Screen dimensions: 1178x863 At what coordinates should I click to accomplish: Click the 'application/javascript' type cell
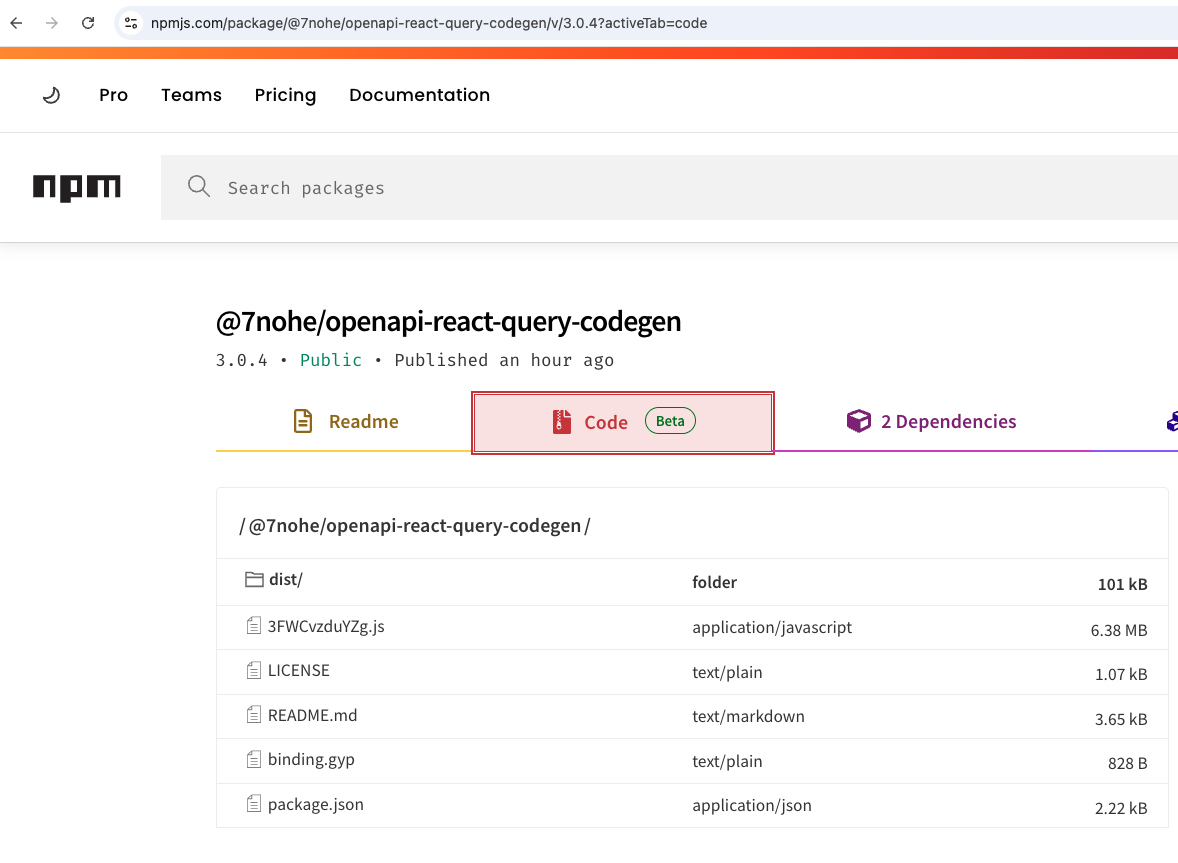772,628
